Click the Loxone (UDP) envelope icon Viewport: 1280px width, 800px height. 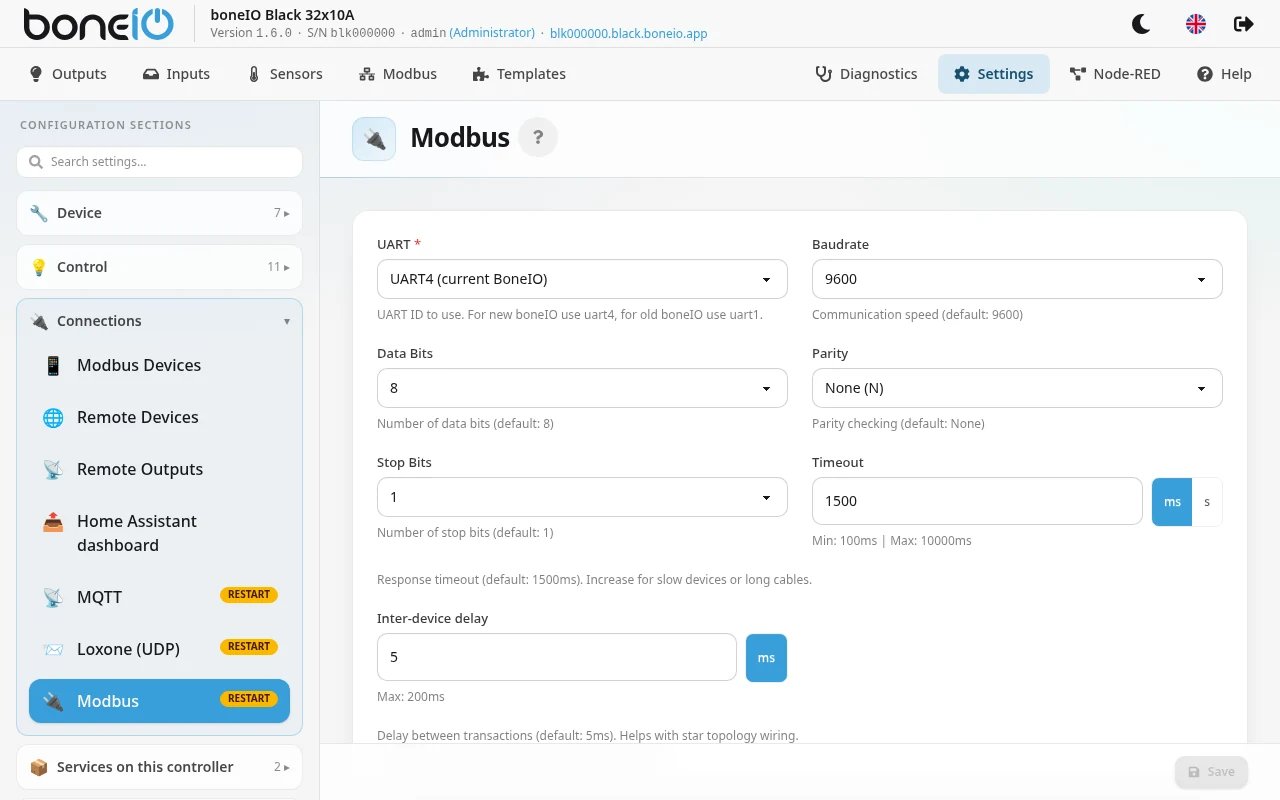53,650
